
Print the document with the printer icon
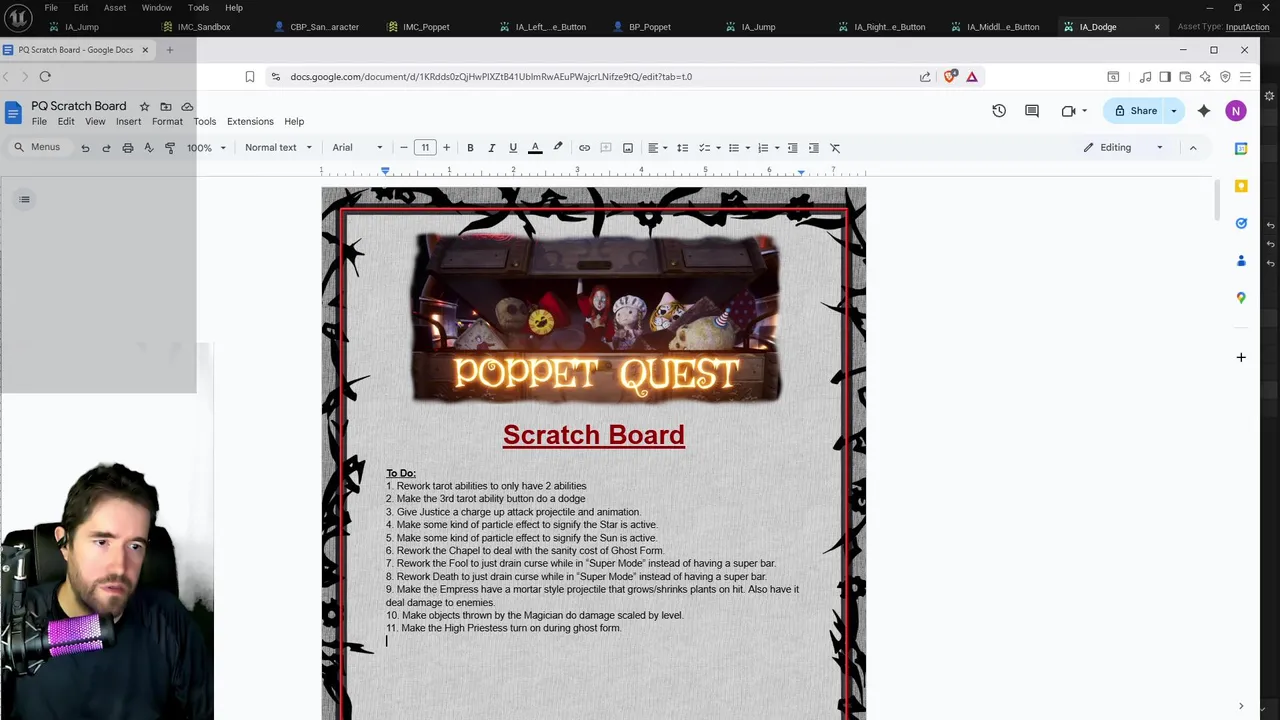coord(128,148)
